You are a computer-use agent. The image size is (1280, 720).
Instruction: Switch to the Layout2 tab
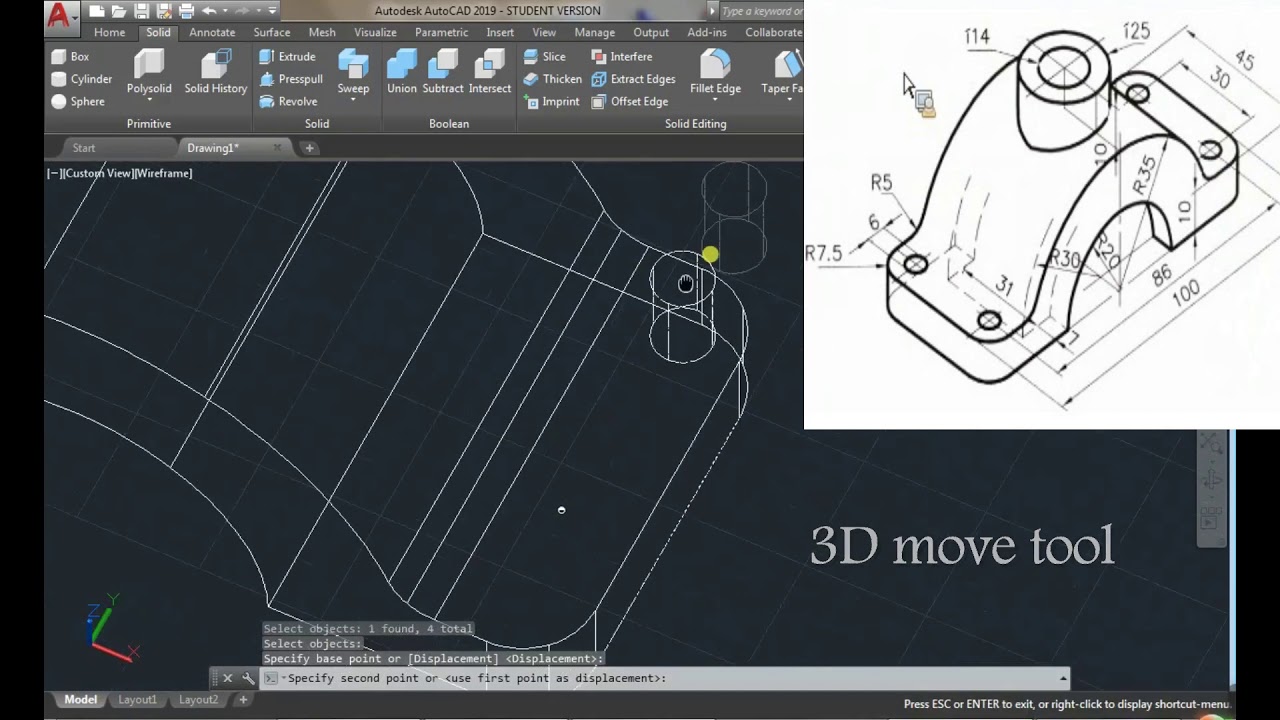point(198,700)
